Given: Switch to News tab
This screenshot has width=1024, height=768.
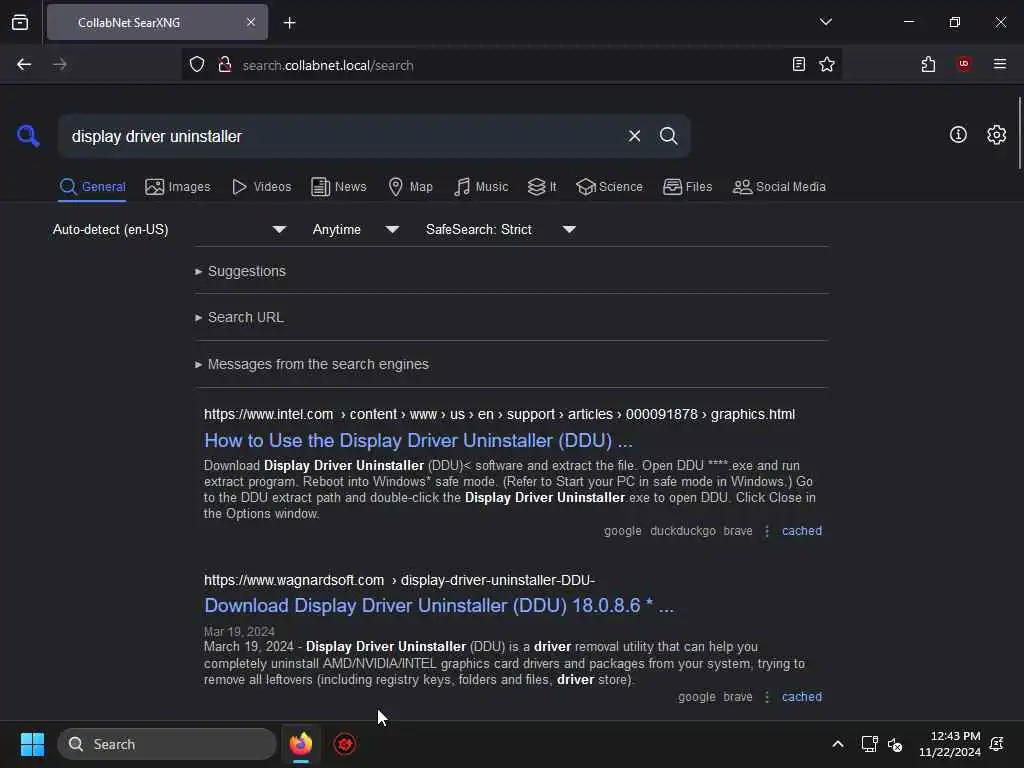Looking at the screenshot, I should tap(339, 187).
